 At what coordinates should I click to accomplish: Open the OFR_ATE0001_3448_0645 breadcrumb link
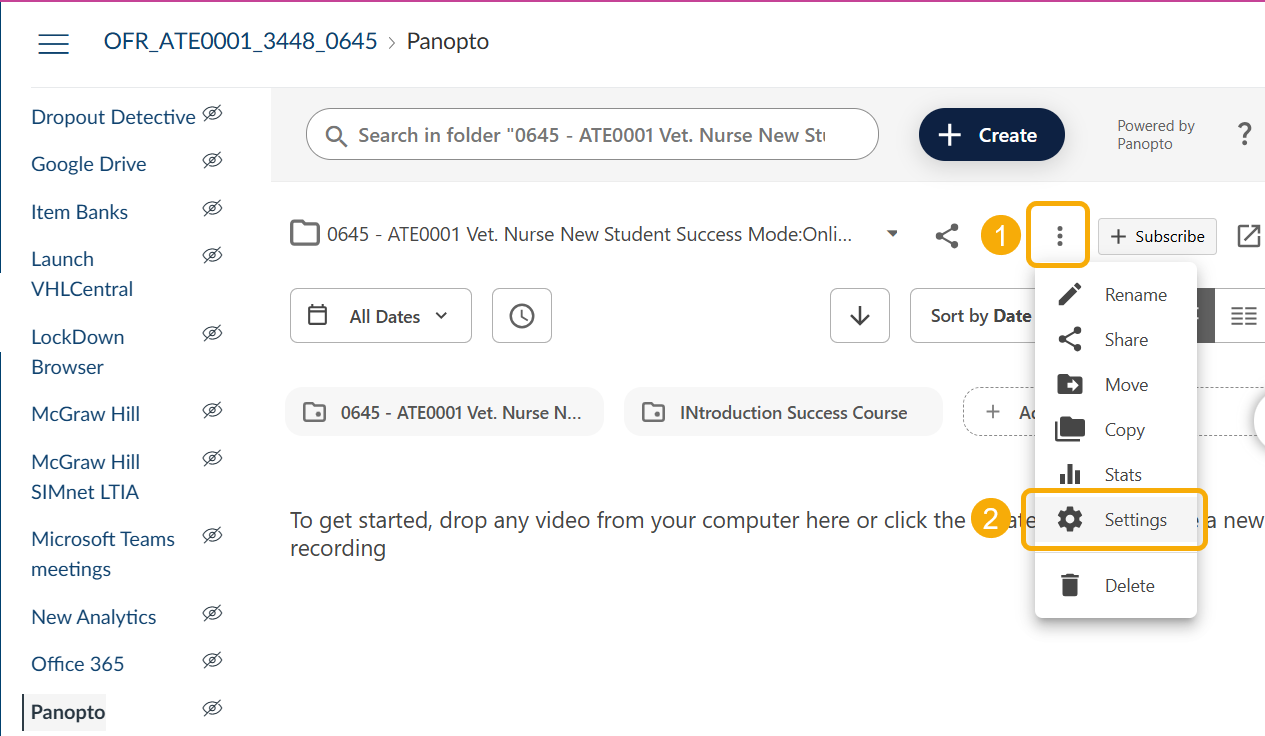[x=241, y=42]
